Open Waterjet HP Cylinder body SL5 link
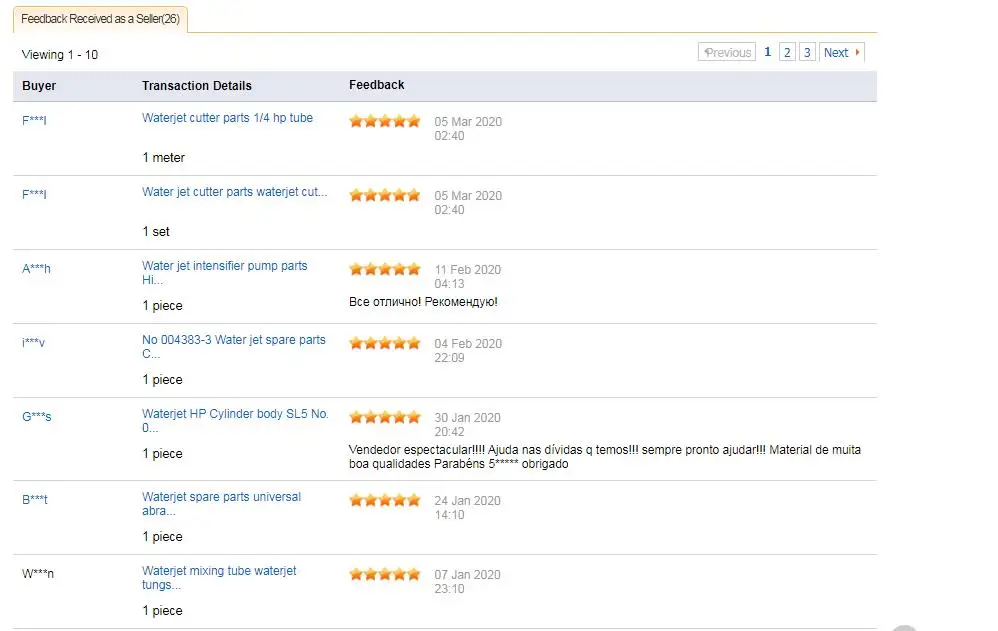This screenshot has height=631, width=998. coord(235,420)
